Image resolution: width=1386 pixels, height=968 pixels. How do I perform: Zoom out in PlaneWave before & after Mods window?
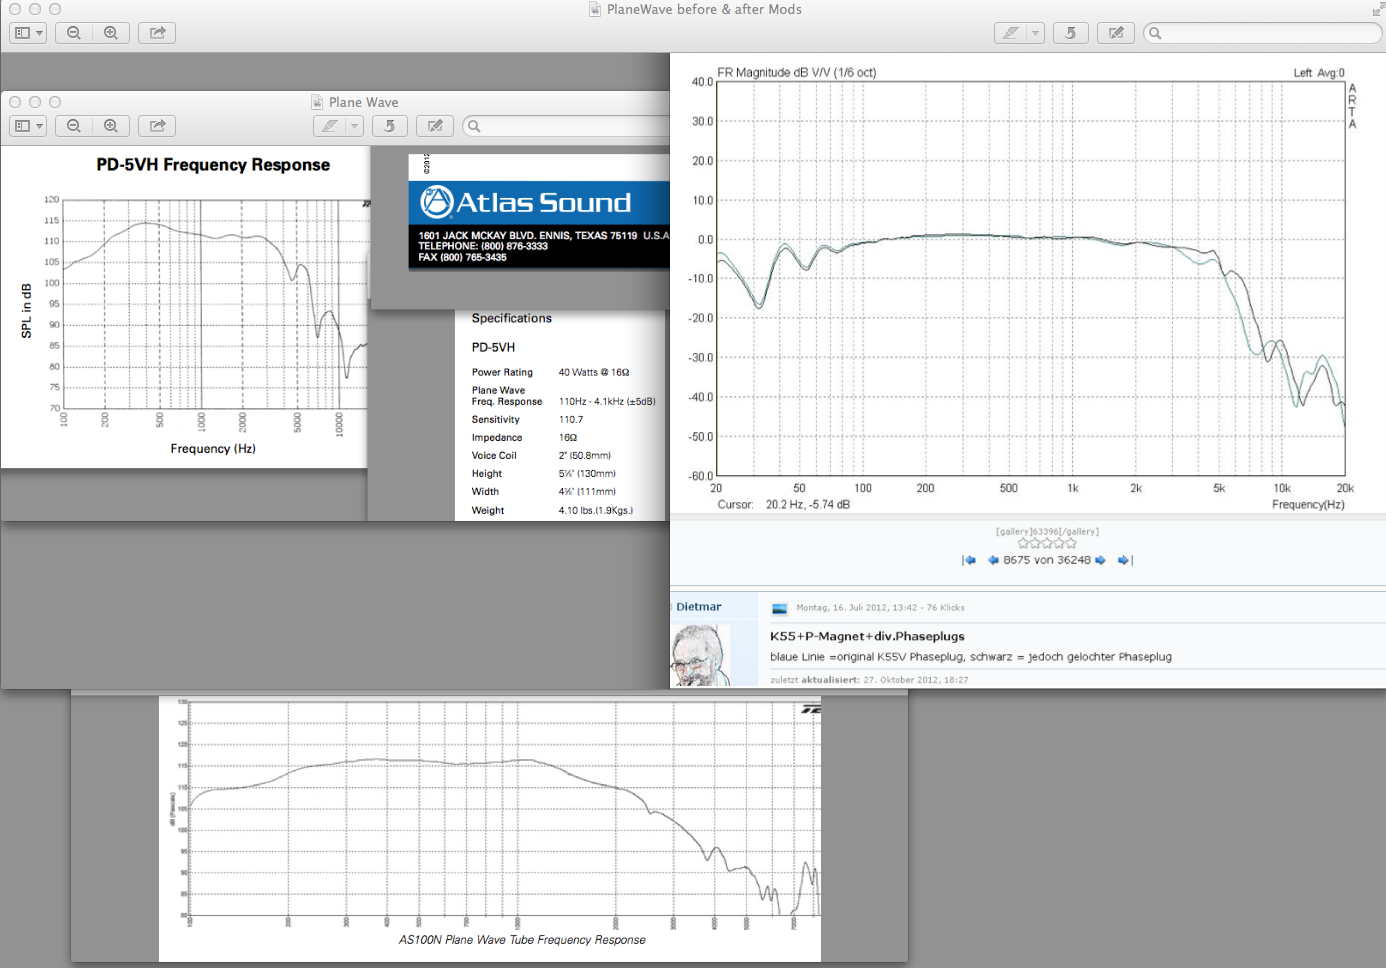(74, 33)
